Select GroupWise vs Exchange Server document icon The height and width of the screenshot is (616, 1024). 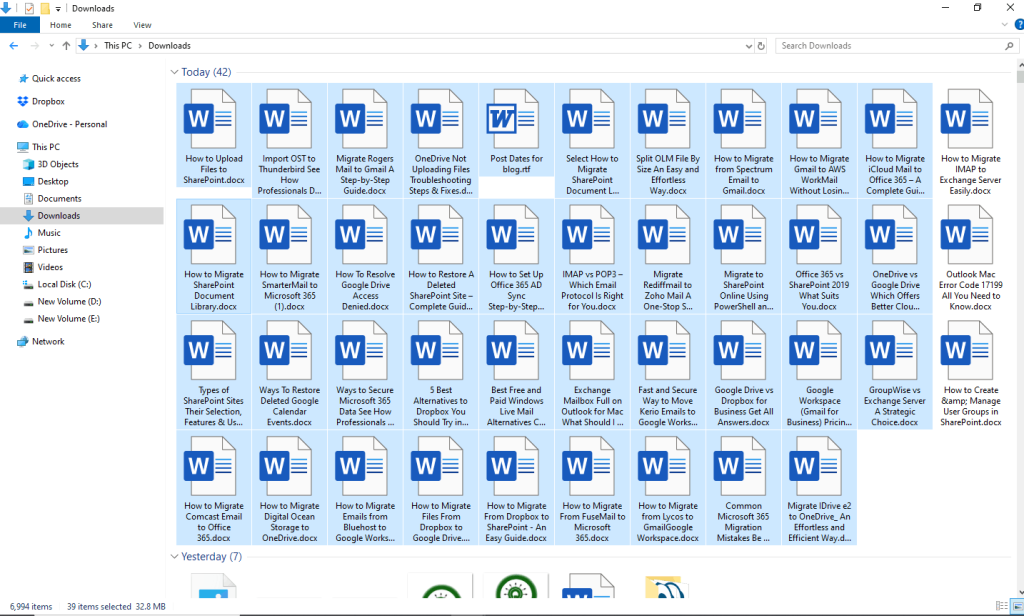click(x=891, y=351)
